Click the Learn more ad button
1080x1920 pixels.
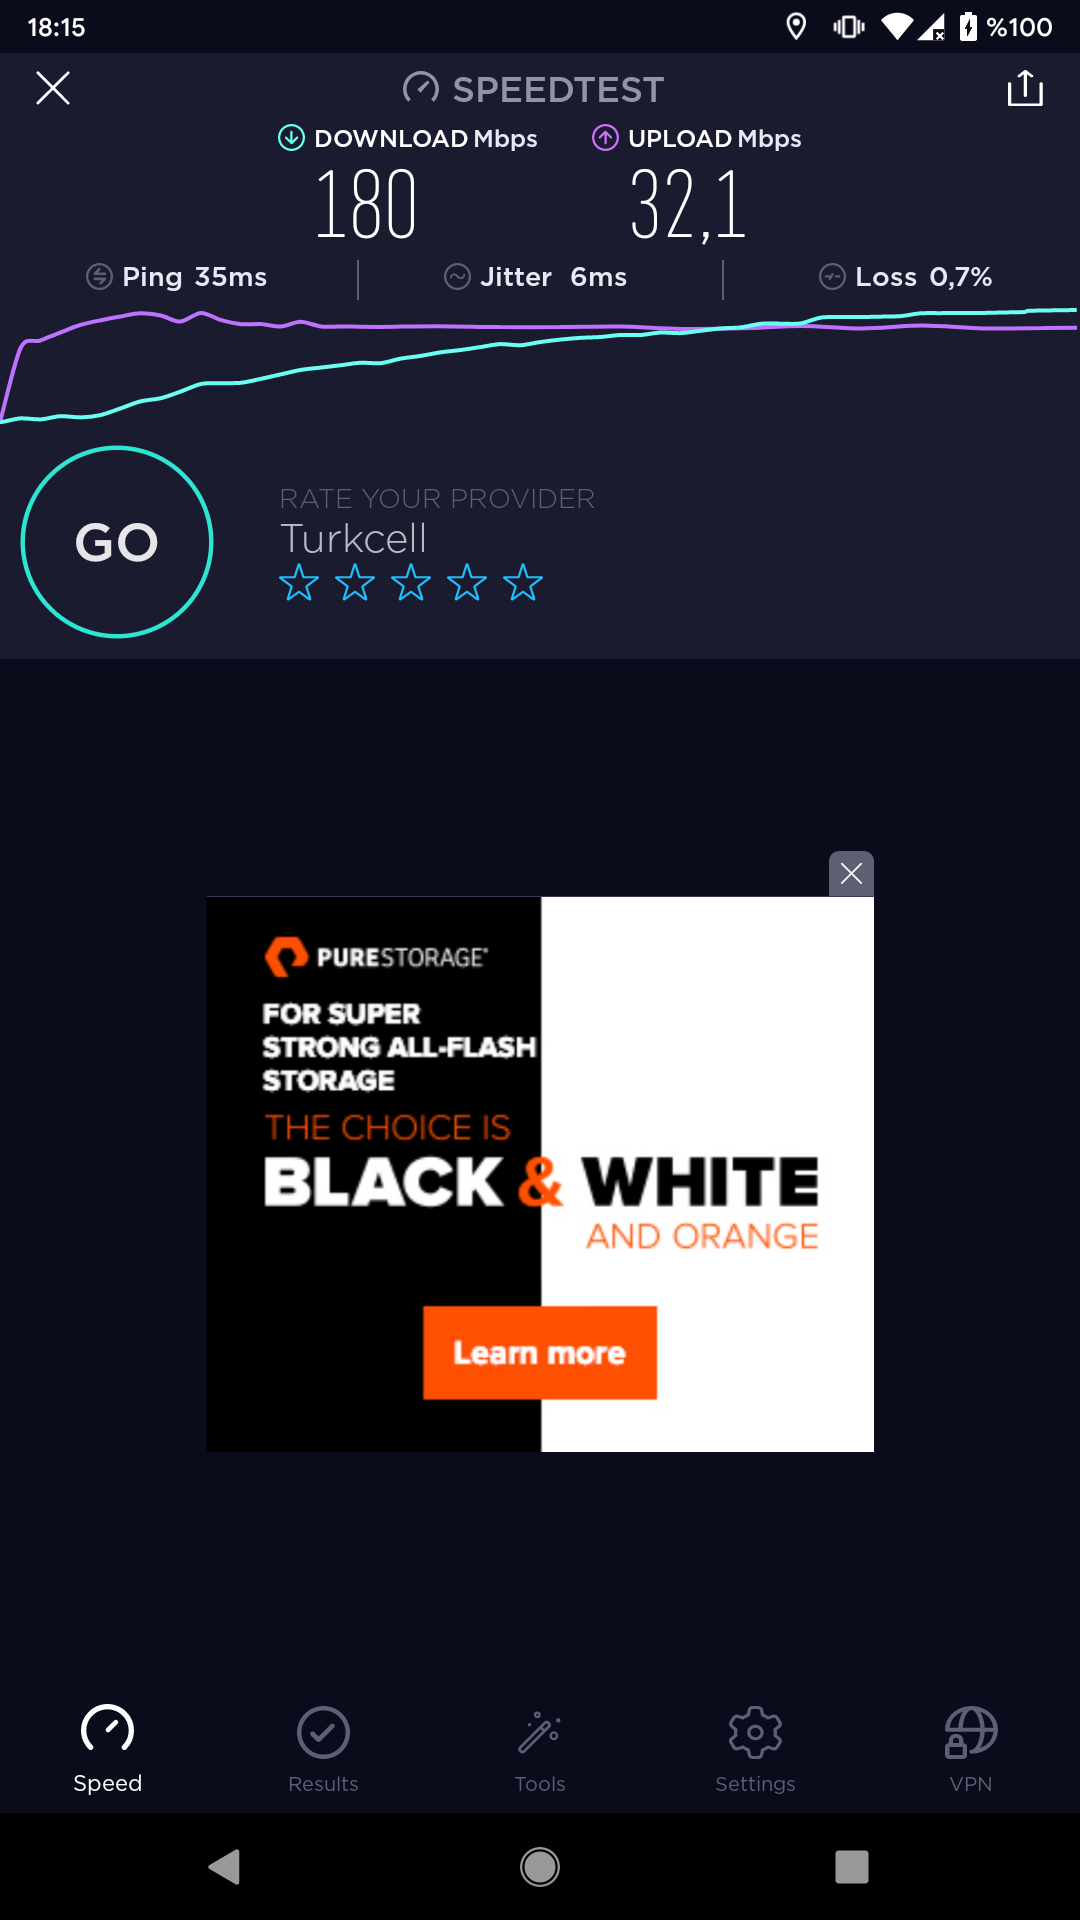pyautogui.click(x=540, y=1352)
